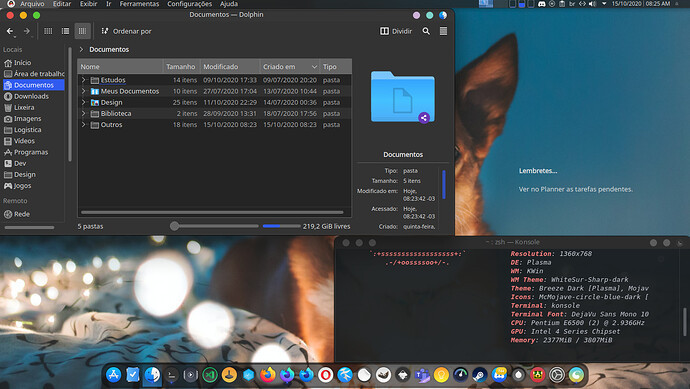Open the Ajuda menu

pyautogui.click(x=229, y=4)
